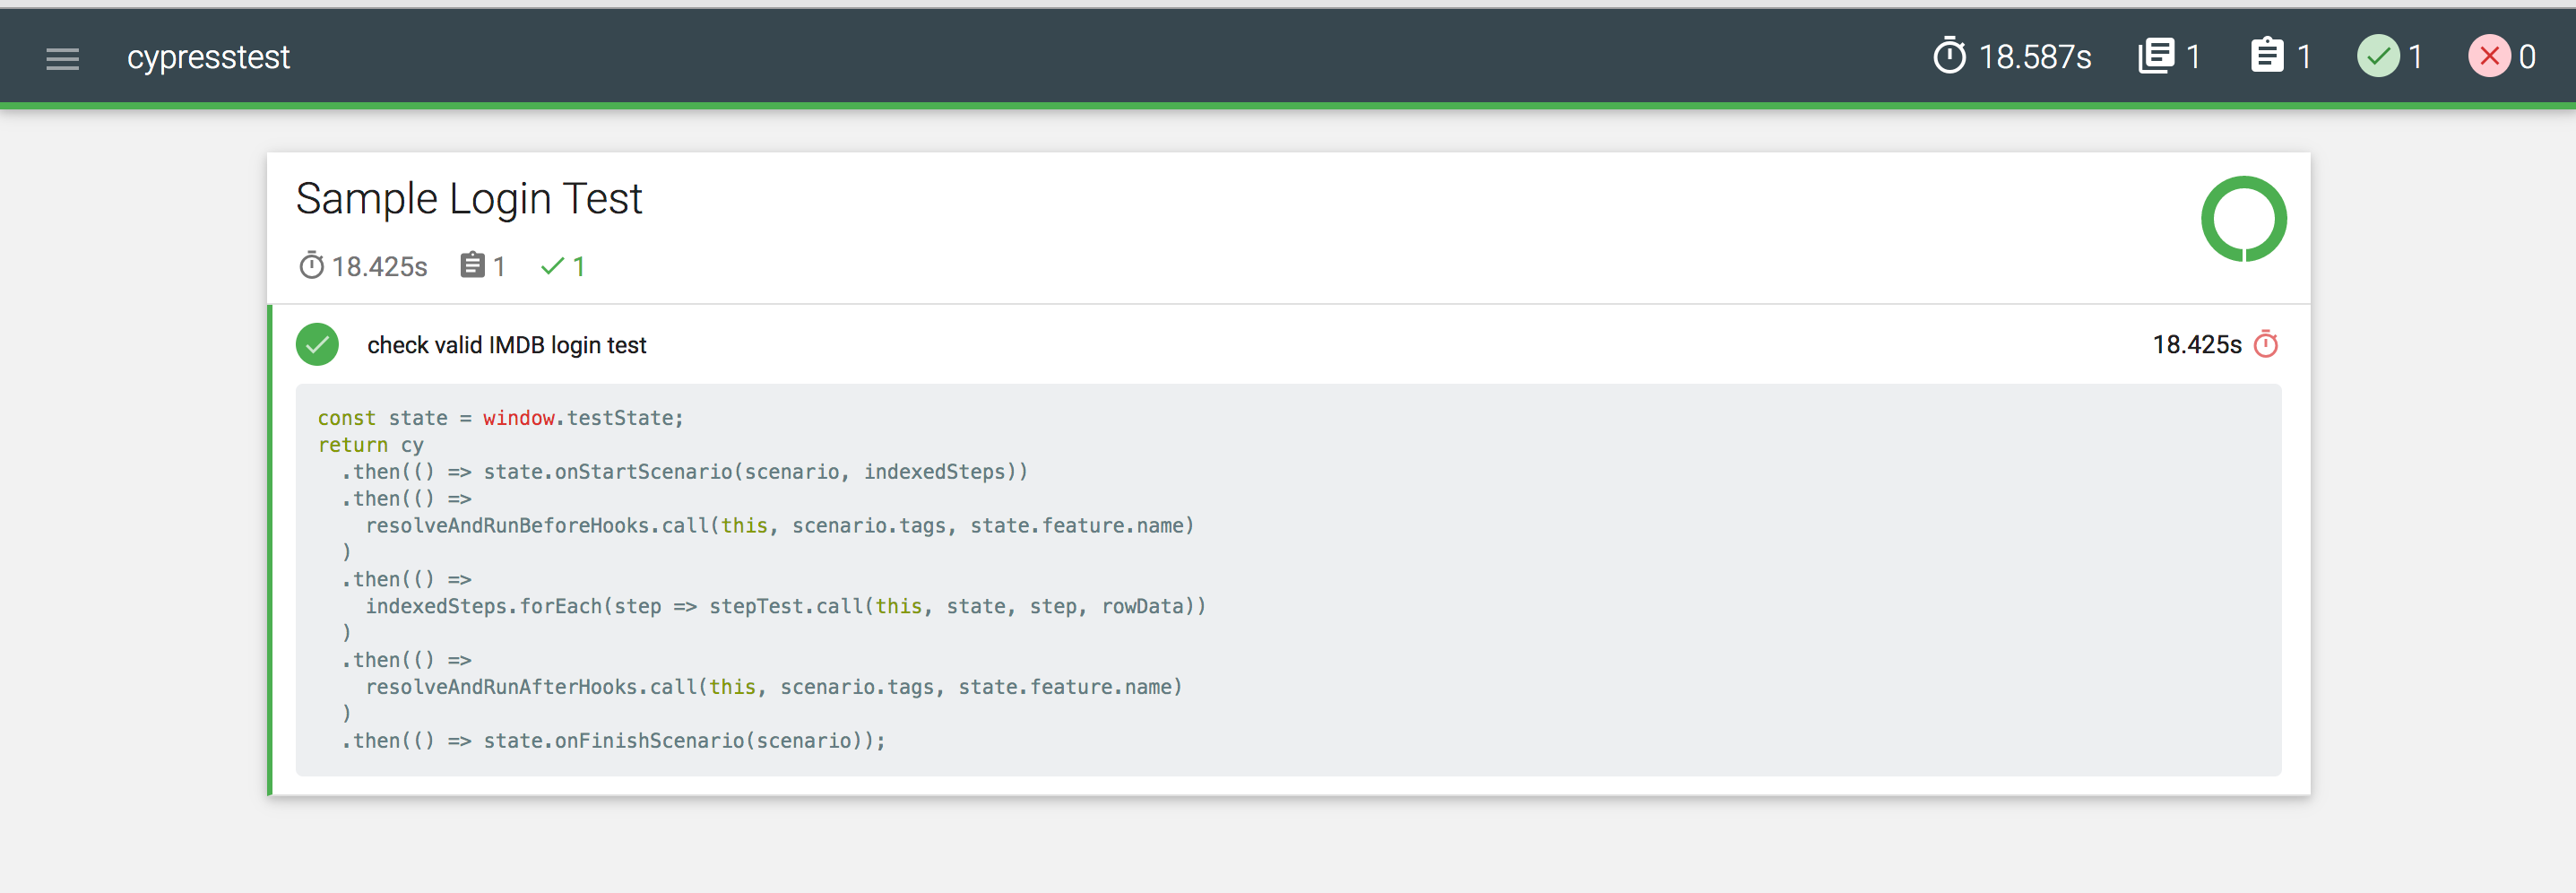Select the cypresstest title in the header
Image resolution: width=2576 pixels, height=893 pixels.
pos(209,57)
